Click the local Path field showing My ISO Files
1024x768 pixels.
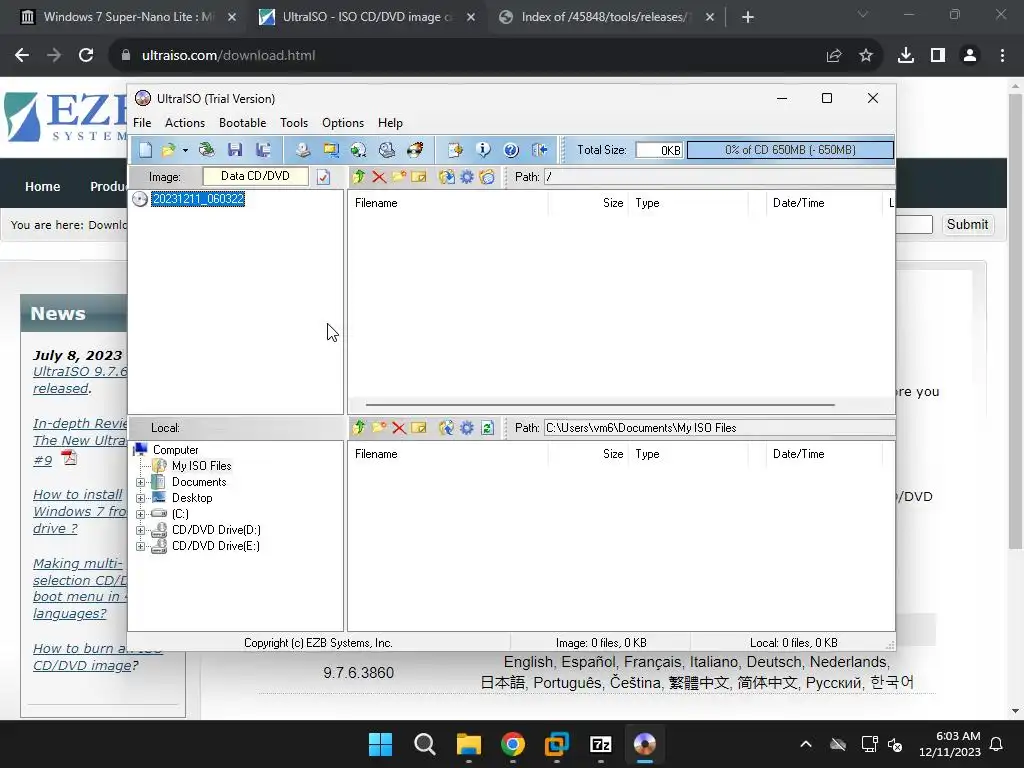tap(718, 428)
